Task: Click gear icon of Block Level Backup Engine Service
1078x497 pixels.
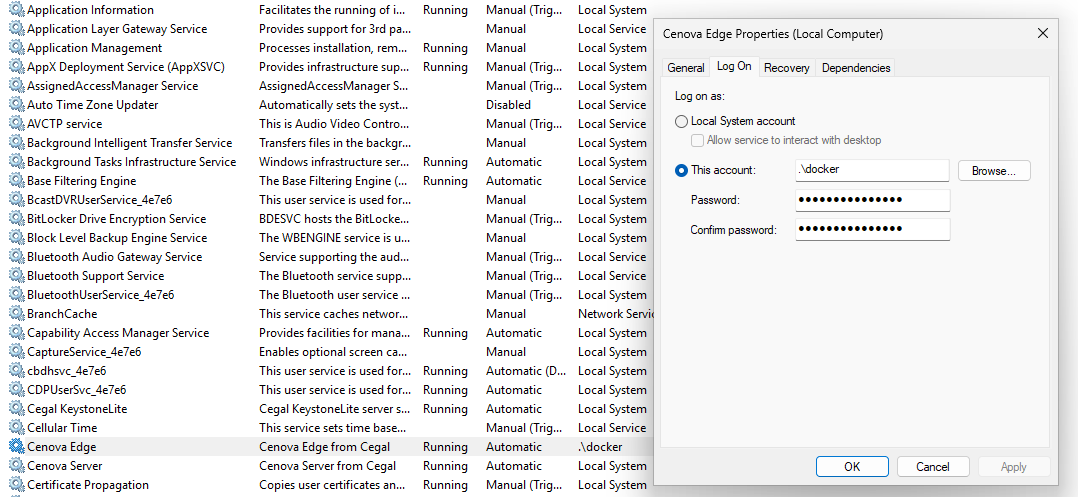Action: (x=16, y=238)
